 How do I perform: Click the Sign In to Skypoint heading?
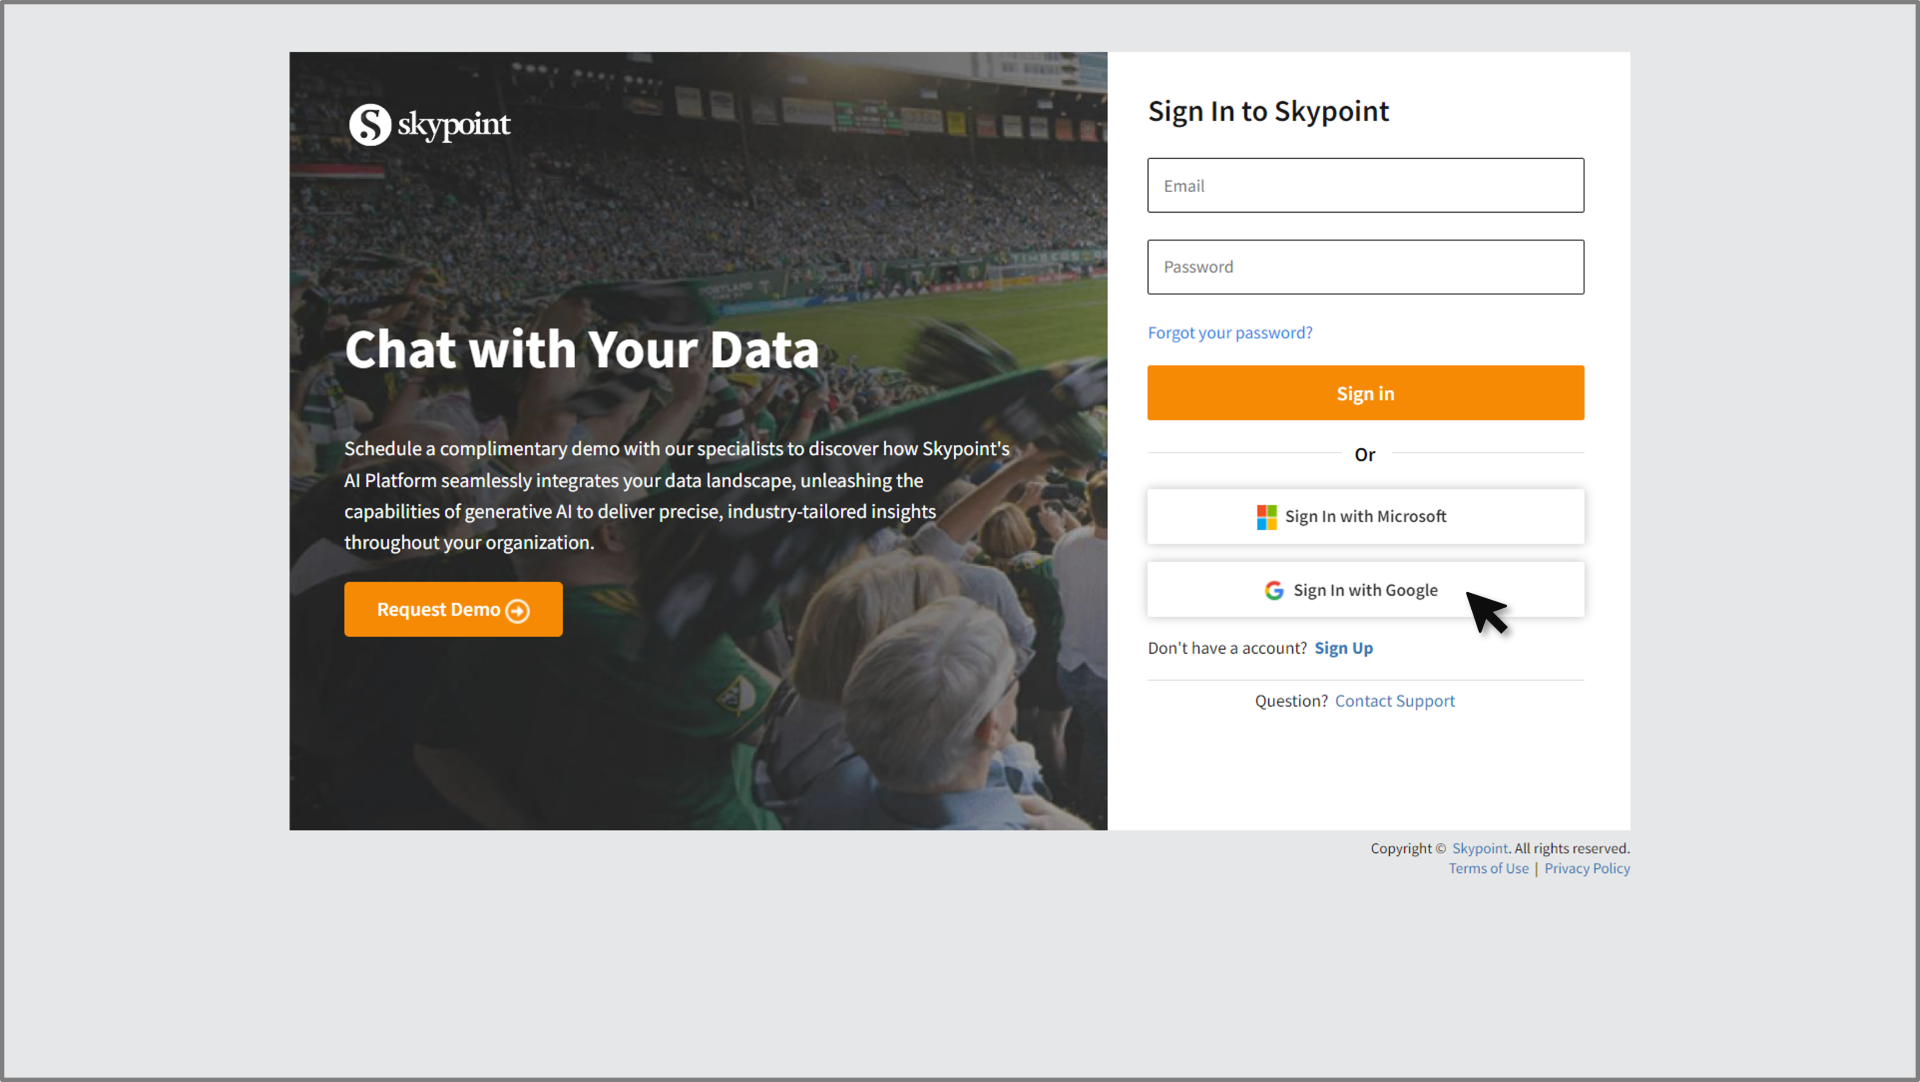pyautogui.click(x=1268, y=111)
